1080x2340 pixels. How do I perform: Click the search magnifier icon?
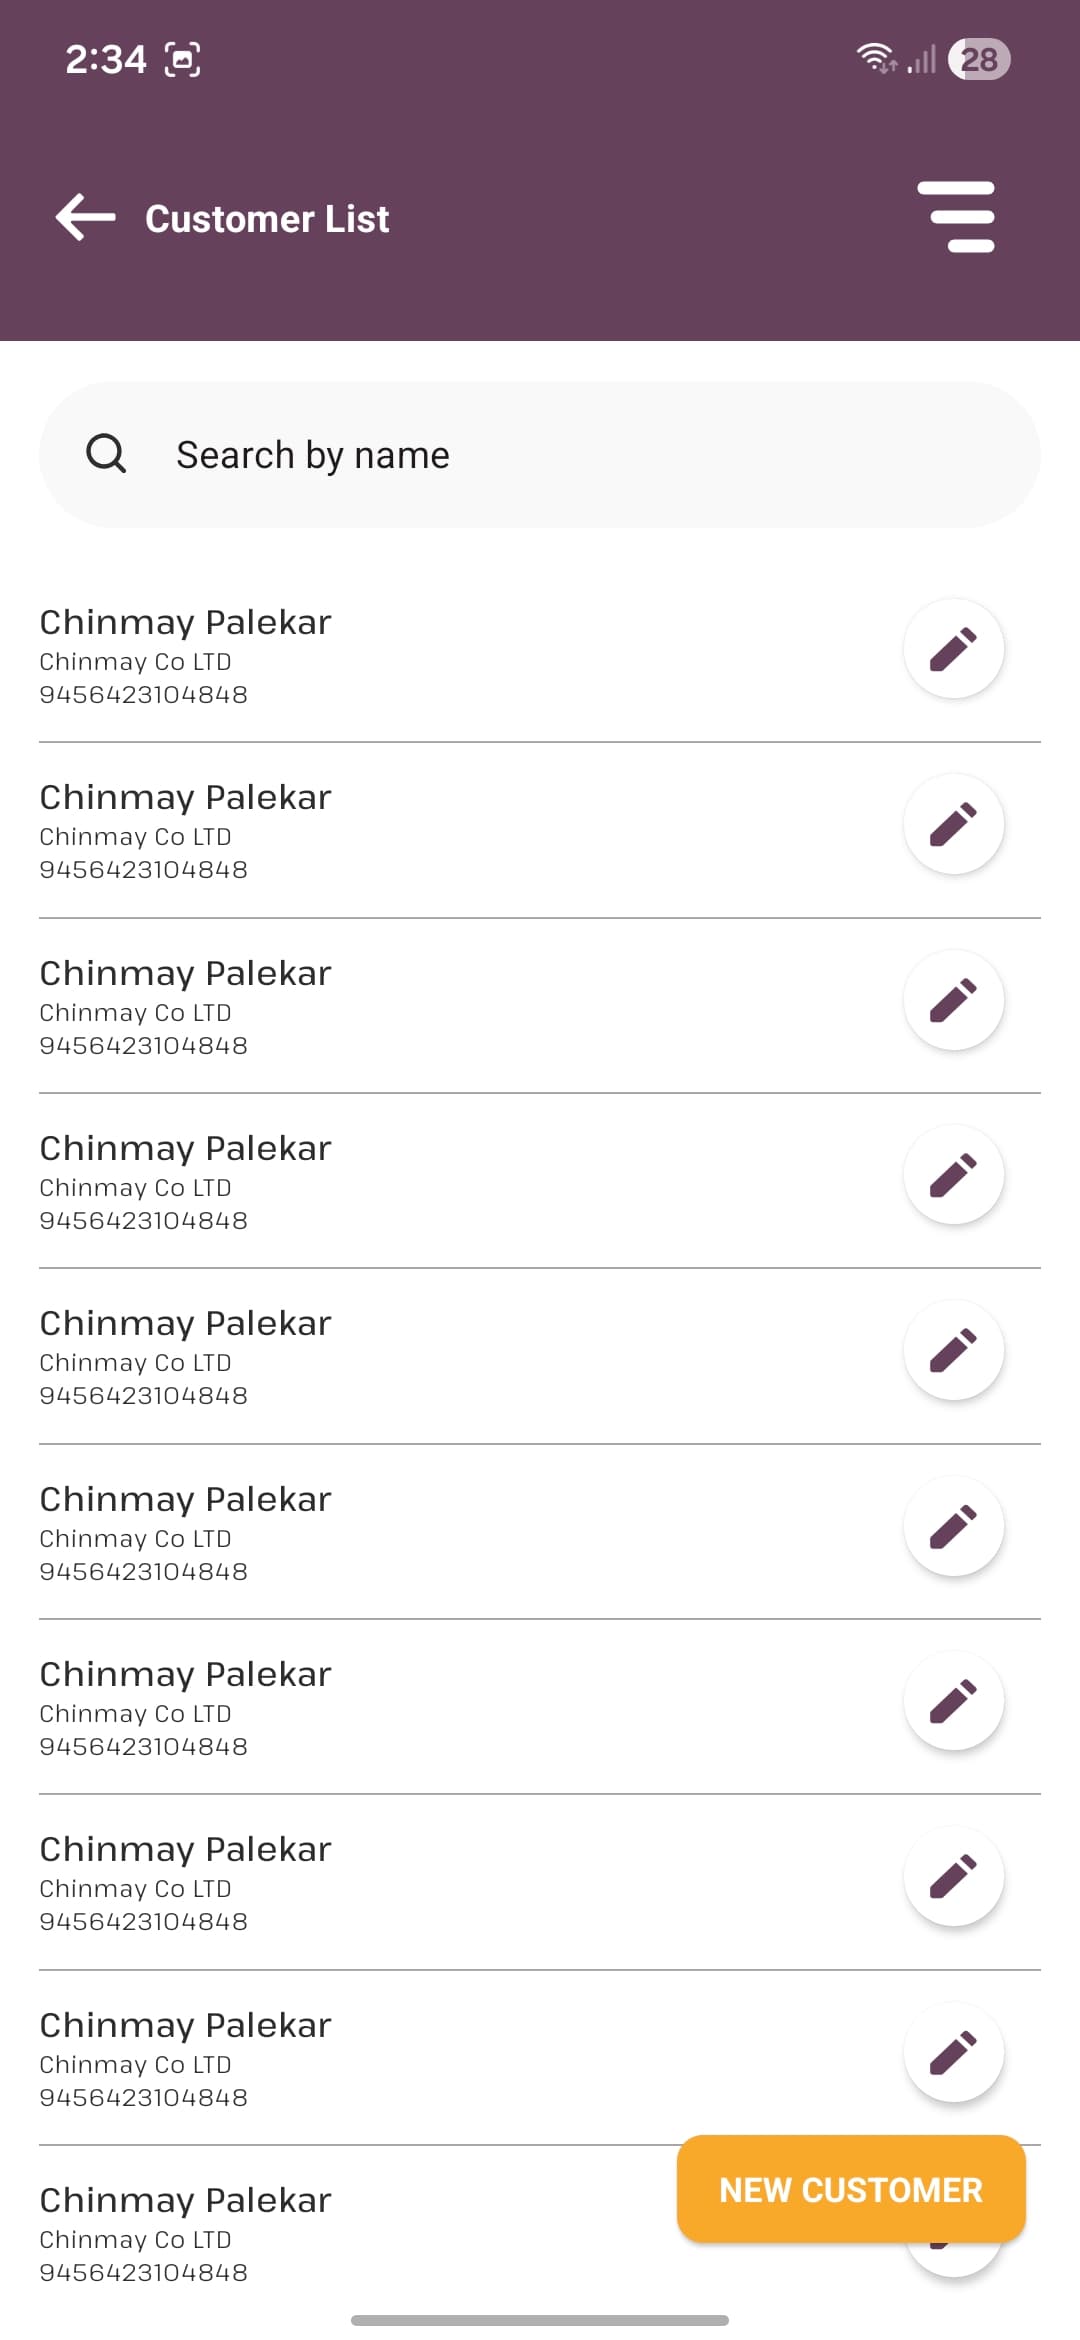tap(106, 454)
